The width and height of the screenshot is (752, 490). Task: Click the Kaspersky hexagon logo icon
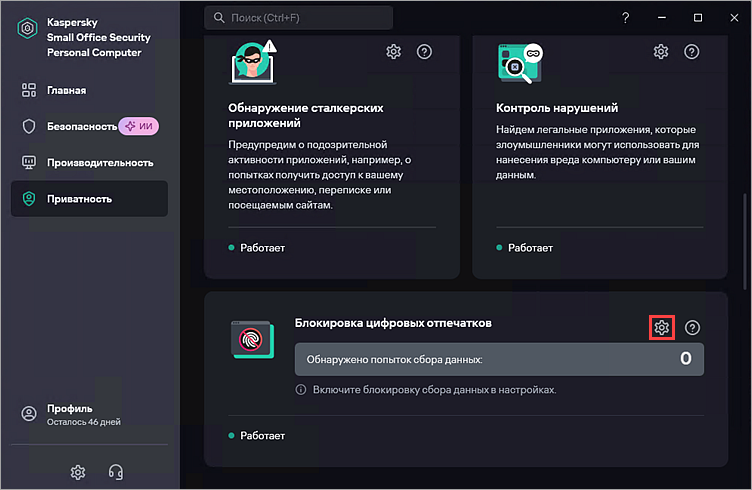coord(27,29)
